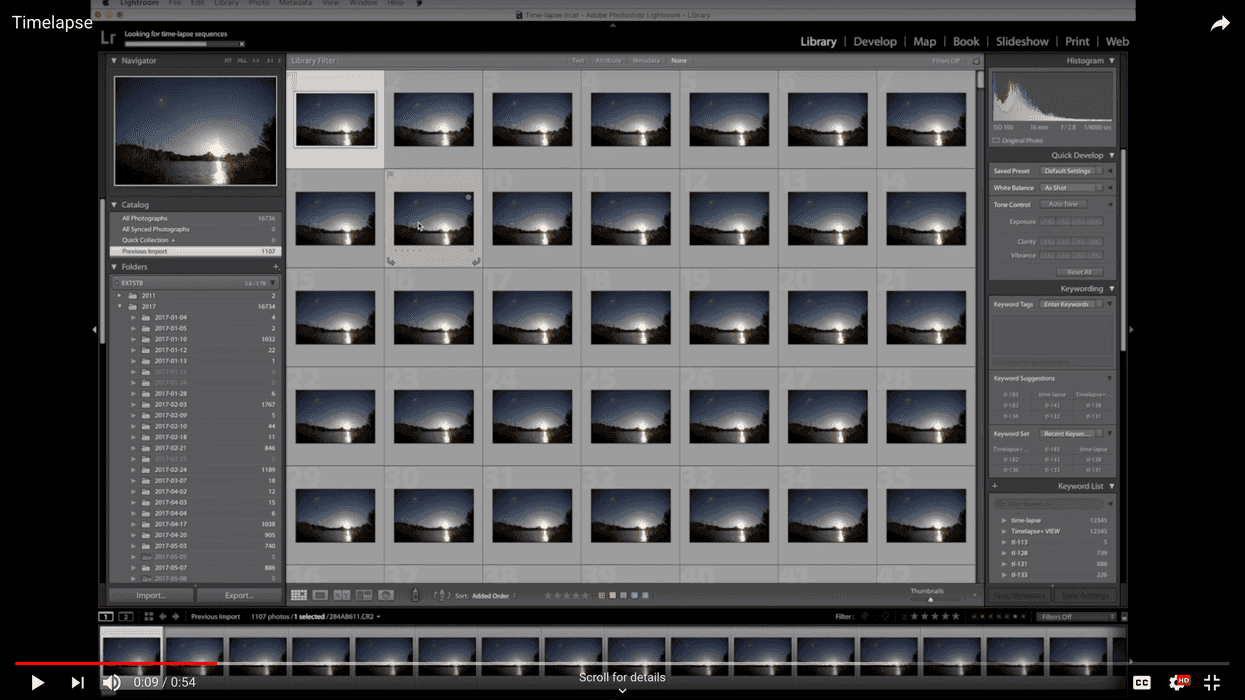The image size is (1245, 700).
Task: Open the Web module
Action: (1117, 42)
